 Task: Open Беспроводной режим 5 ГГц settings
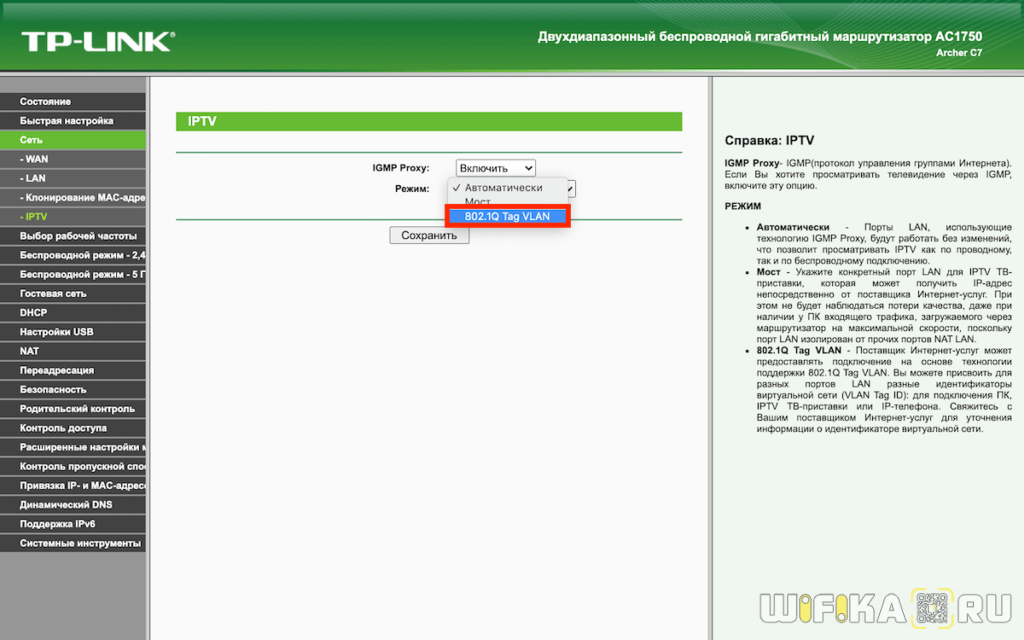[72, 274]
